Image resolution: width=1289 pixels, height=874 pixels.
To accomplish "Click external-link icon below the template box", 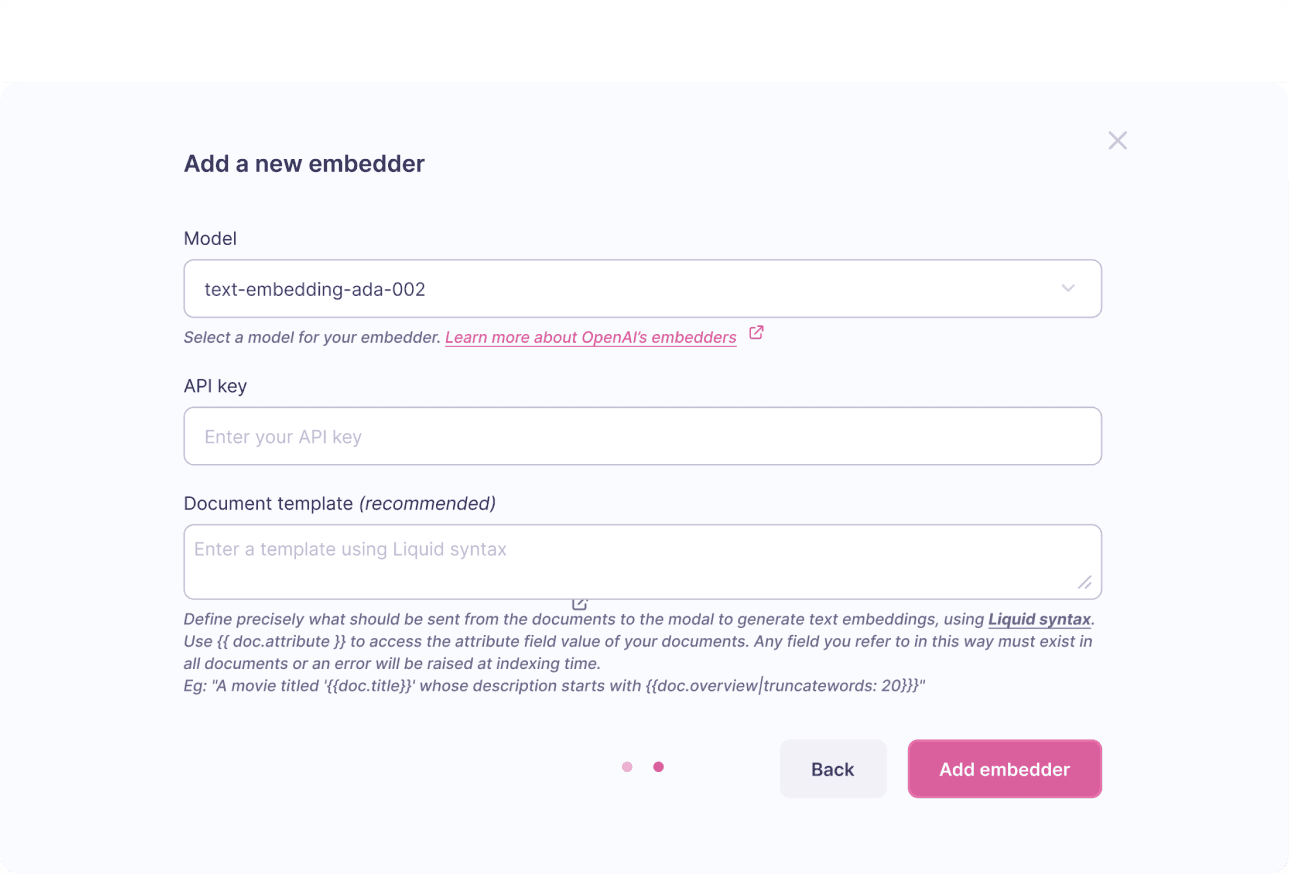I will click(x=580, y=603).
